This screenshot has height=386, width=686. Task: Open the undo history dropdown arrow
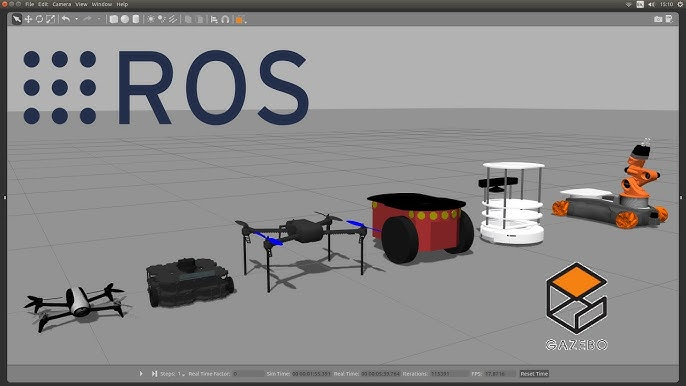coord(77,19)
